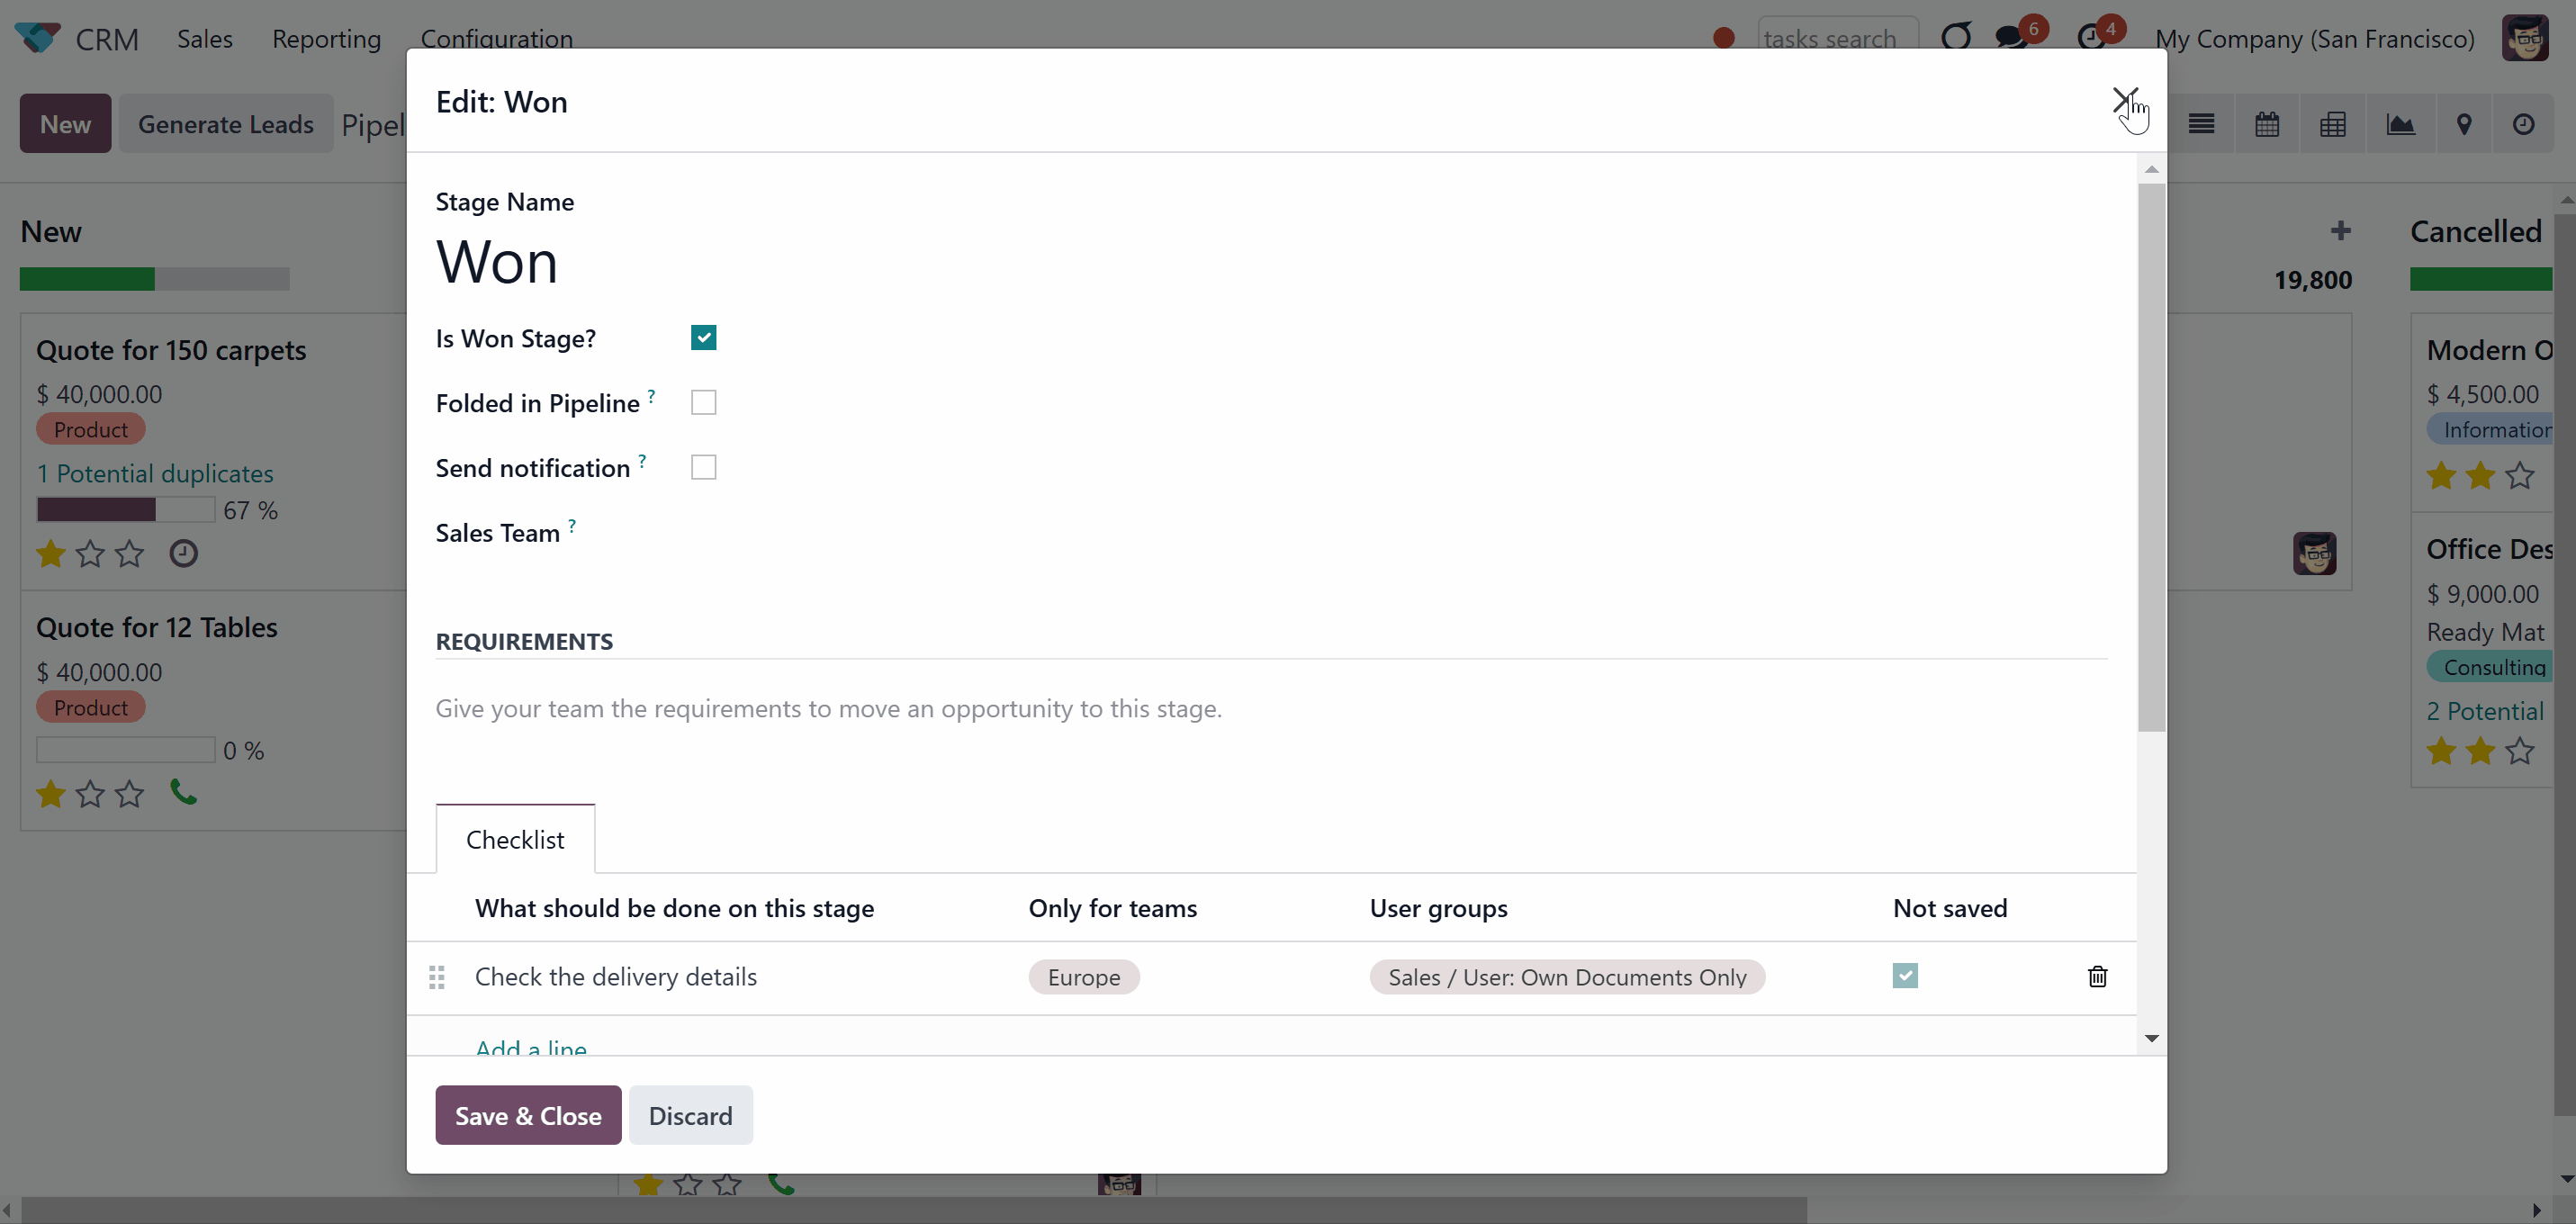
Task: Click first star on Modern O card
Action: pyautogui.click(x=2441, y=475)
